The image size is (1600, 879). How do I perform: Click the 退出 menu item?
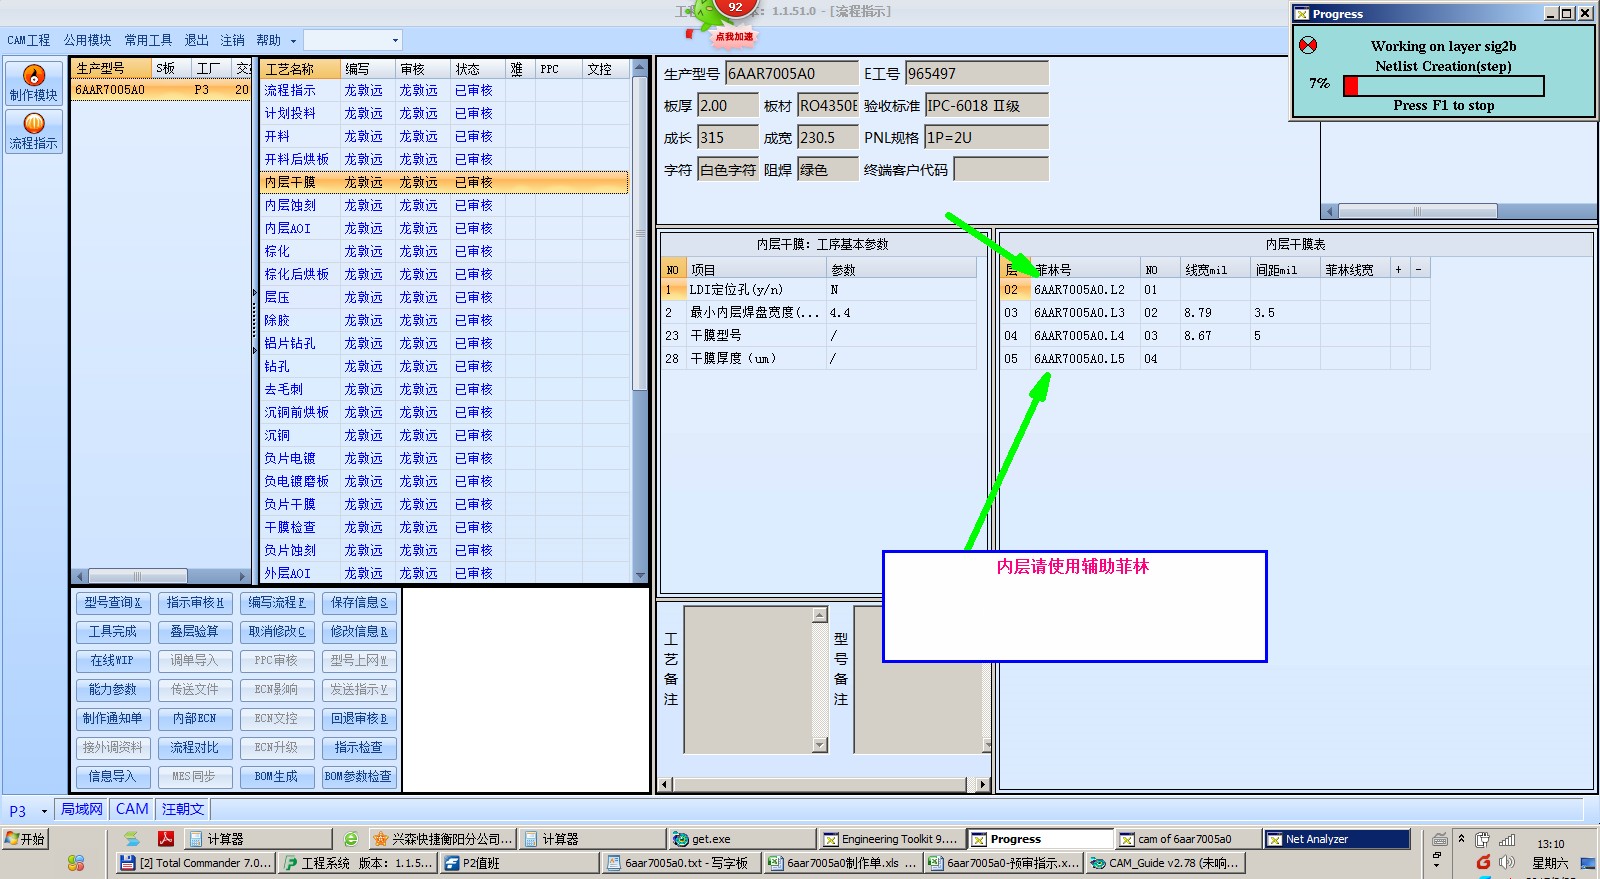pyautogui.click(x=196, y=40)
